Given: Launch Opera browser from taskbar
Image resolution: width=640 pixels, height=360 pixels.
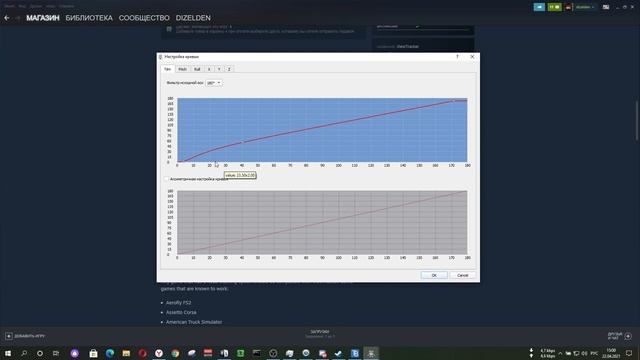Looking at the screenshot, I should pyautogui.click(x=142, y=353).
